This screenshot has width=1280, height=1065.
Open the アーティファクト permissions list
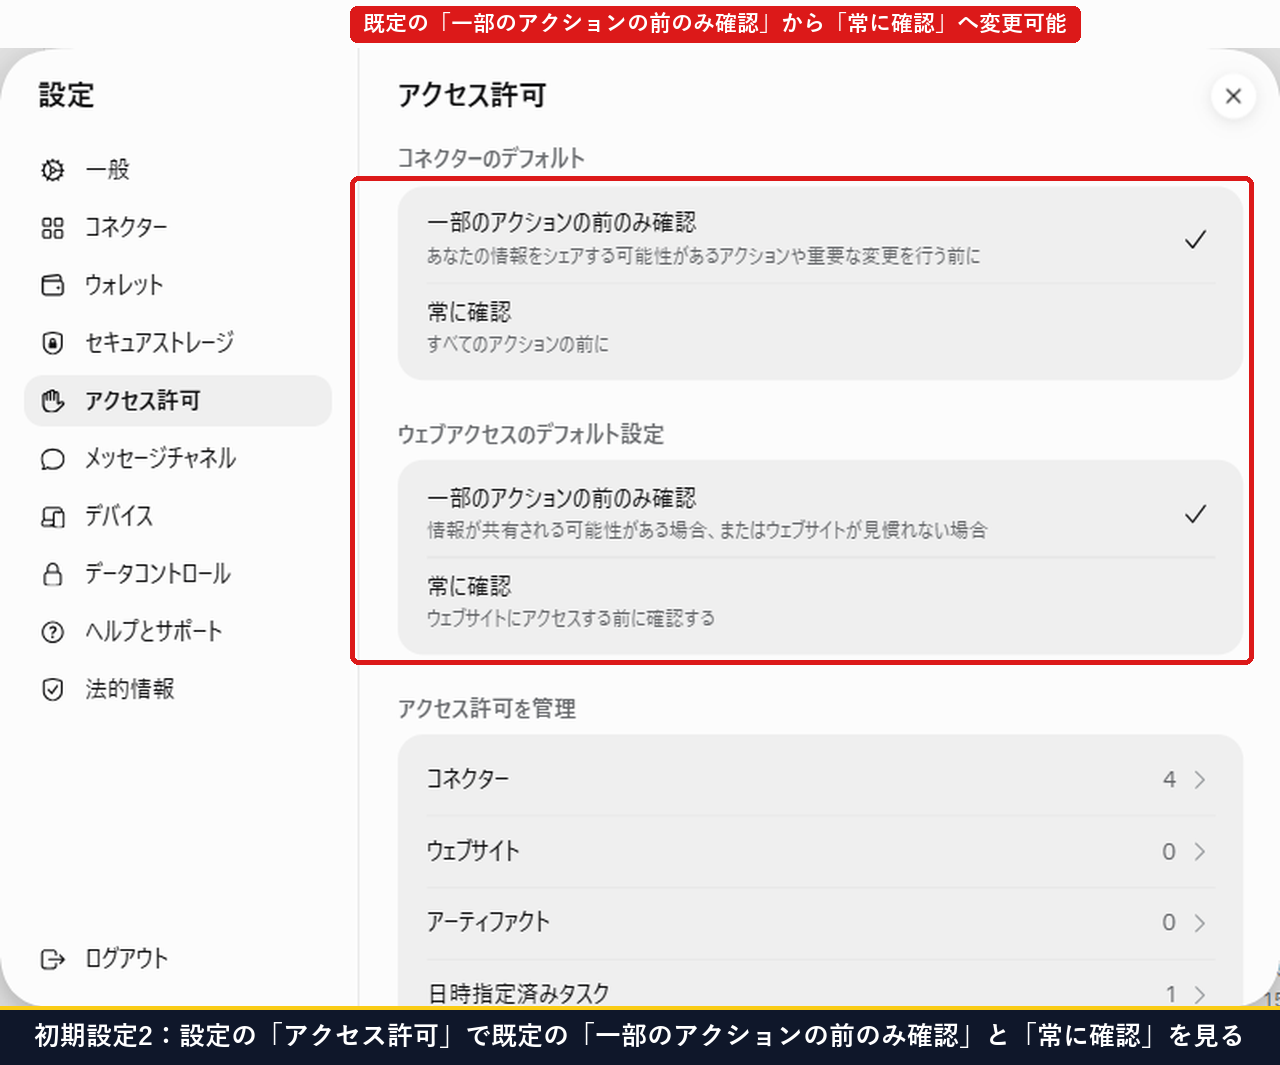tap(820, 923)
